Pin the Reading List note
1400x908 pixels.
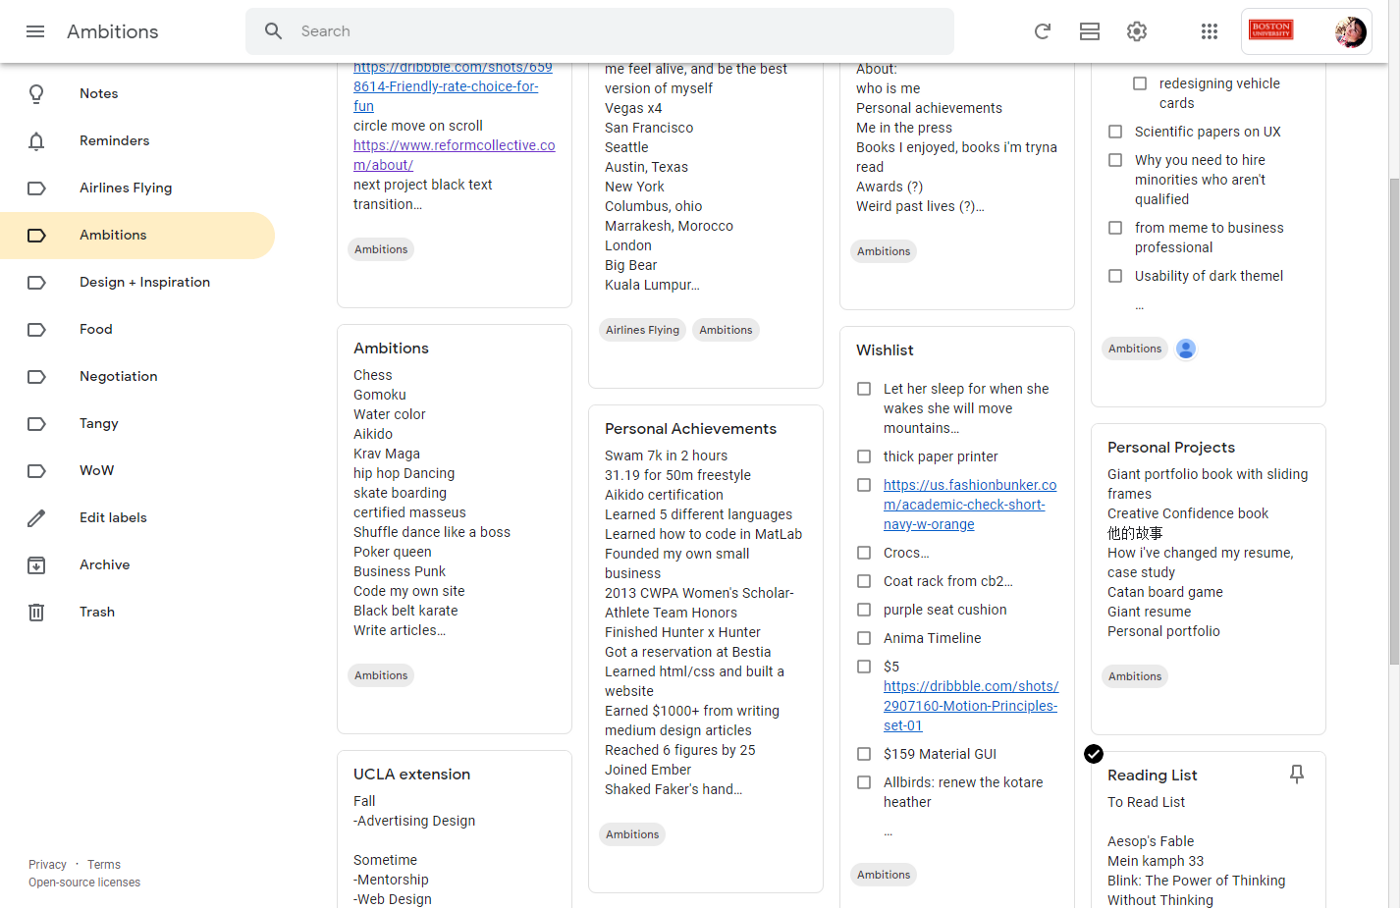click(x=1296, y=774)
